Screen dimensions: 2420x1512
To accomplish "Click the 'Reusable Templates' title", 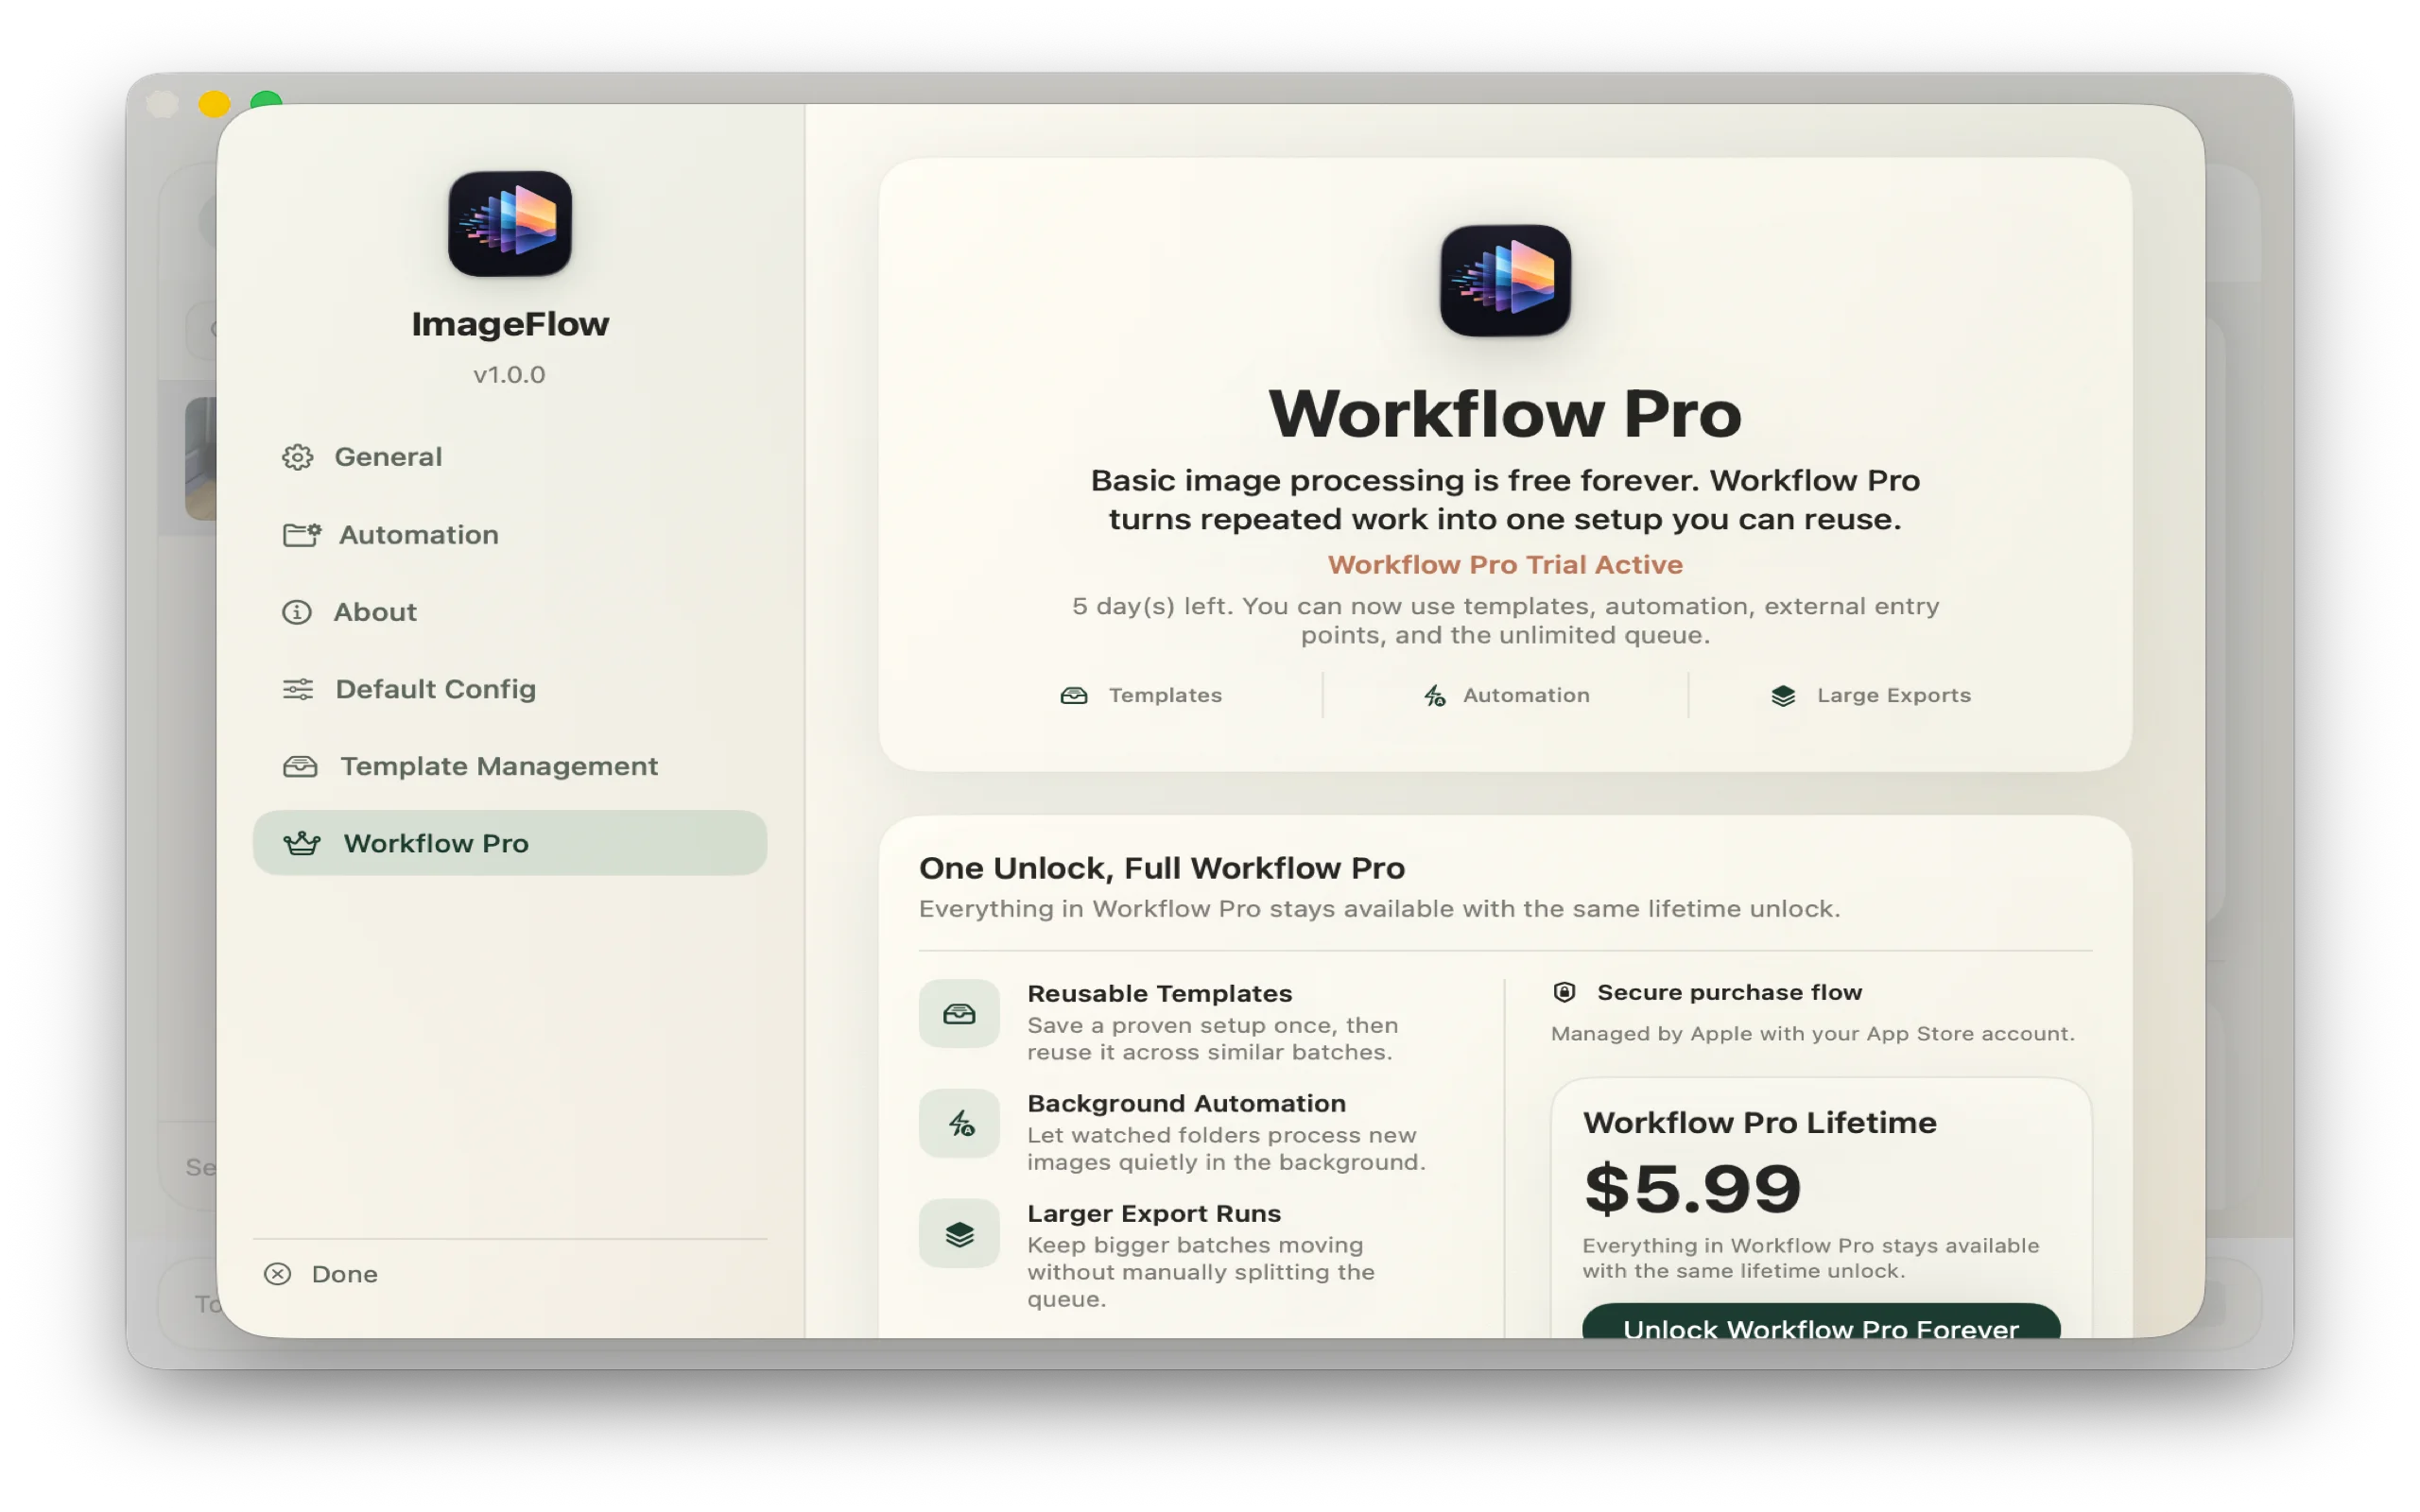I will [x=1160, y=994].
